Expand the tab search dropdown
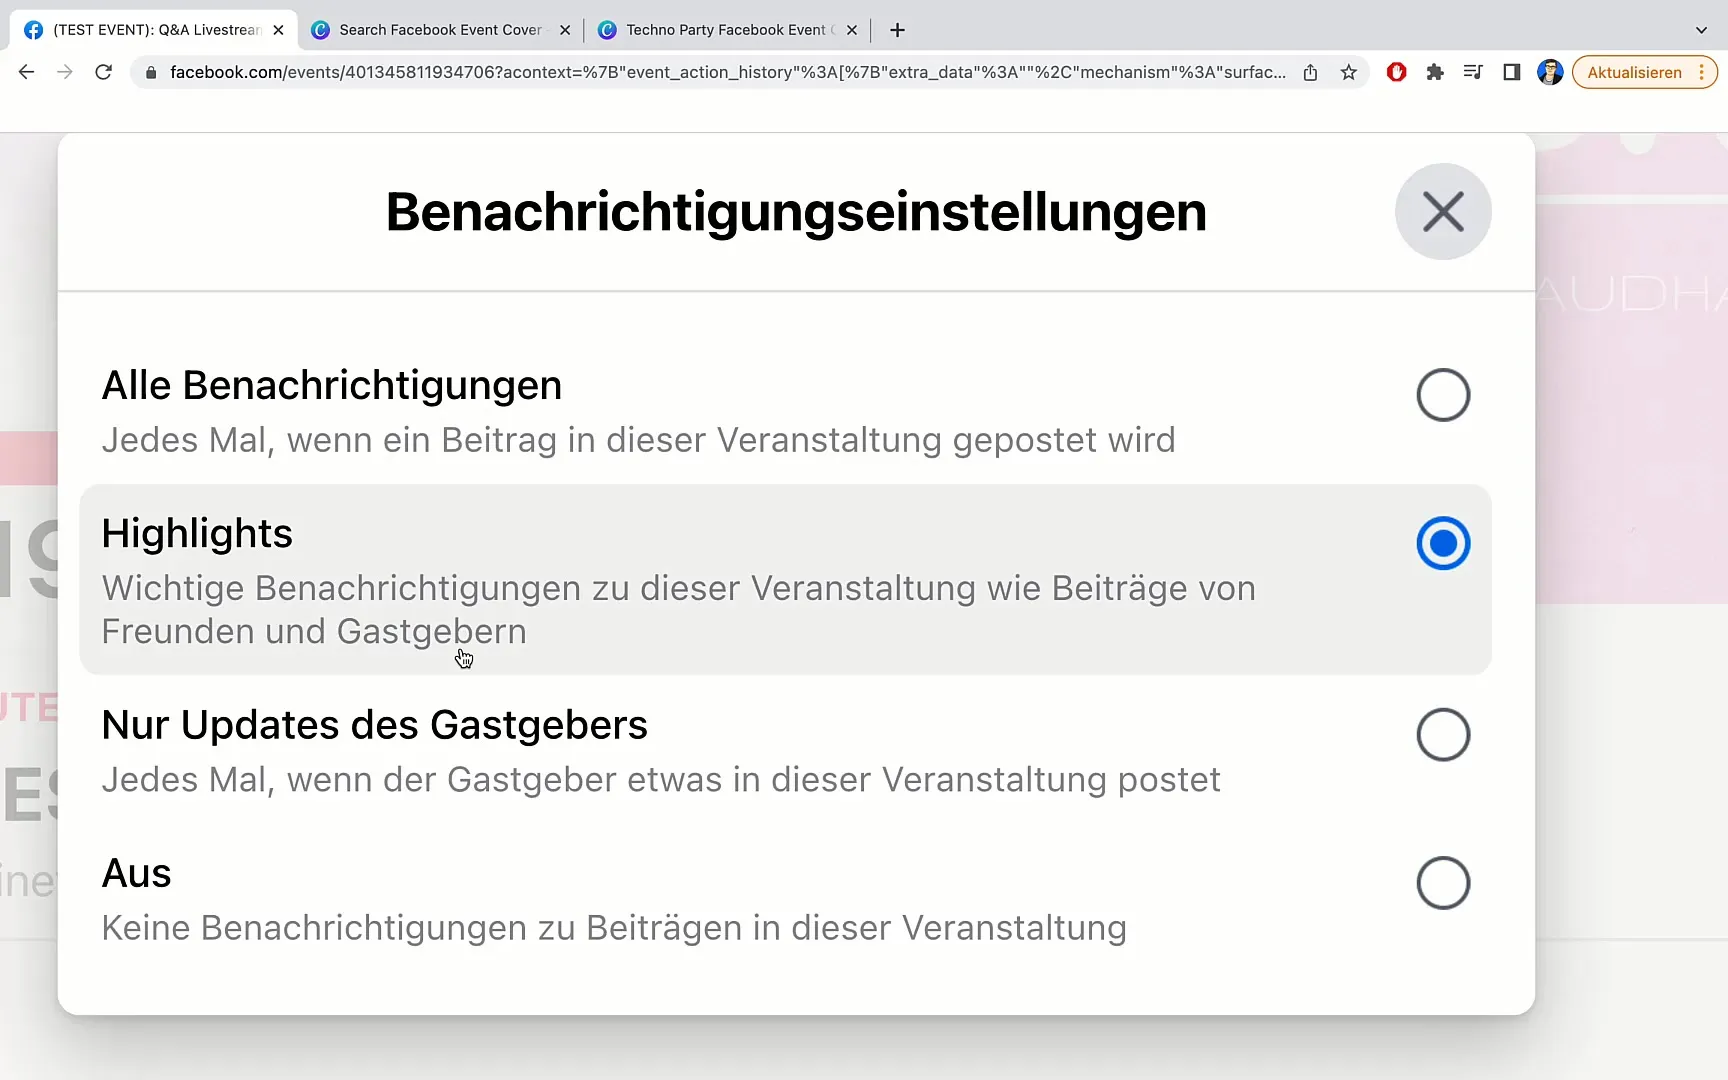This screenshot has width=1728, height=1080. 1701,30
